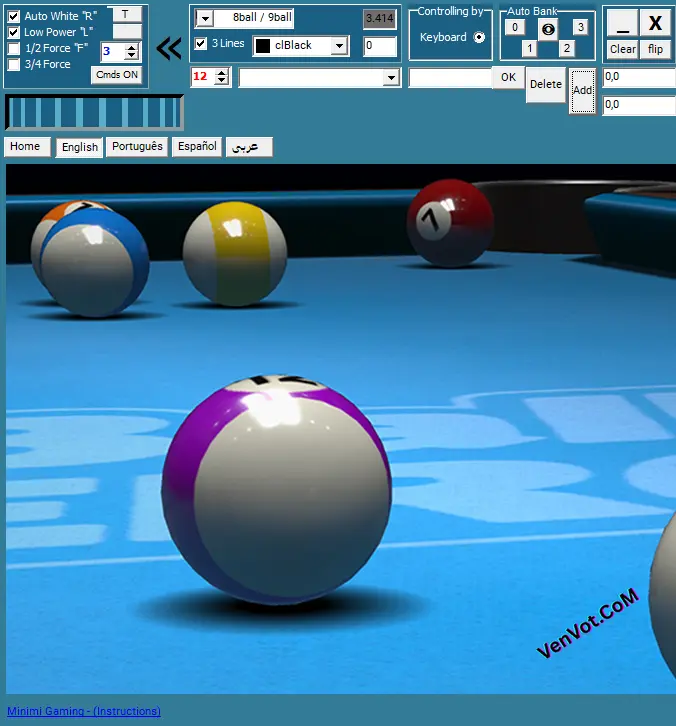Click the black color swatch beside clBlack
The height and width of the screenshot is (726, 676).
coord(263,46)
